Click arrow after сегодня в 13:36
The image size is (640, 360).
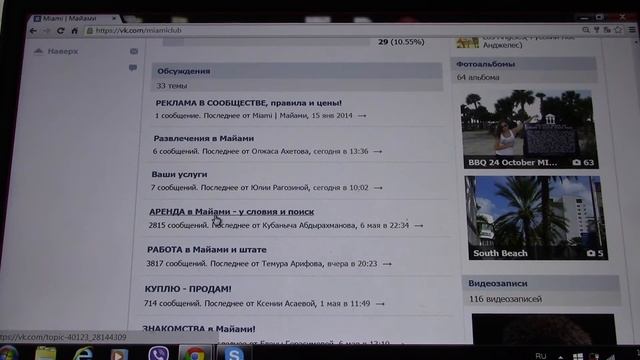click(378, 151)
